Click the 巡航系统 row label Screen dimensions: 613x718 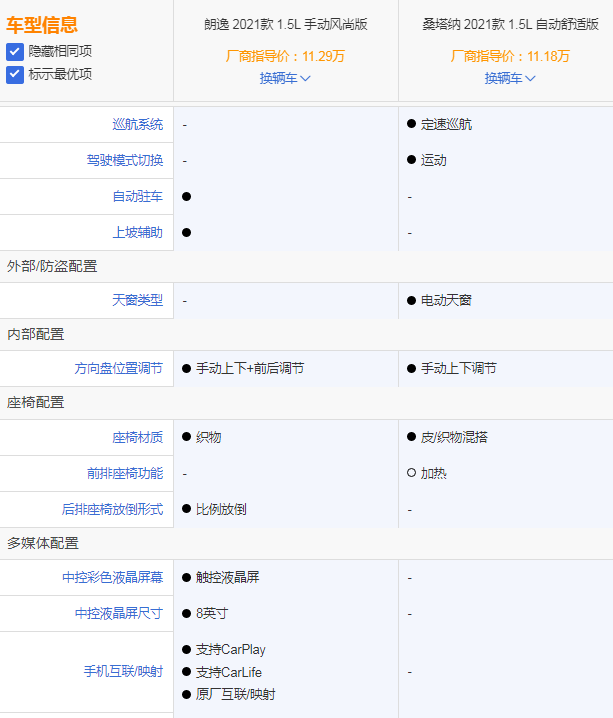click(137, 124)
